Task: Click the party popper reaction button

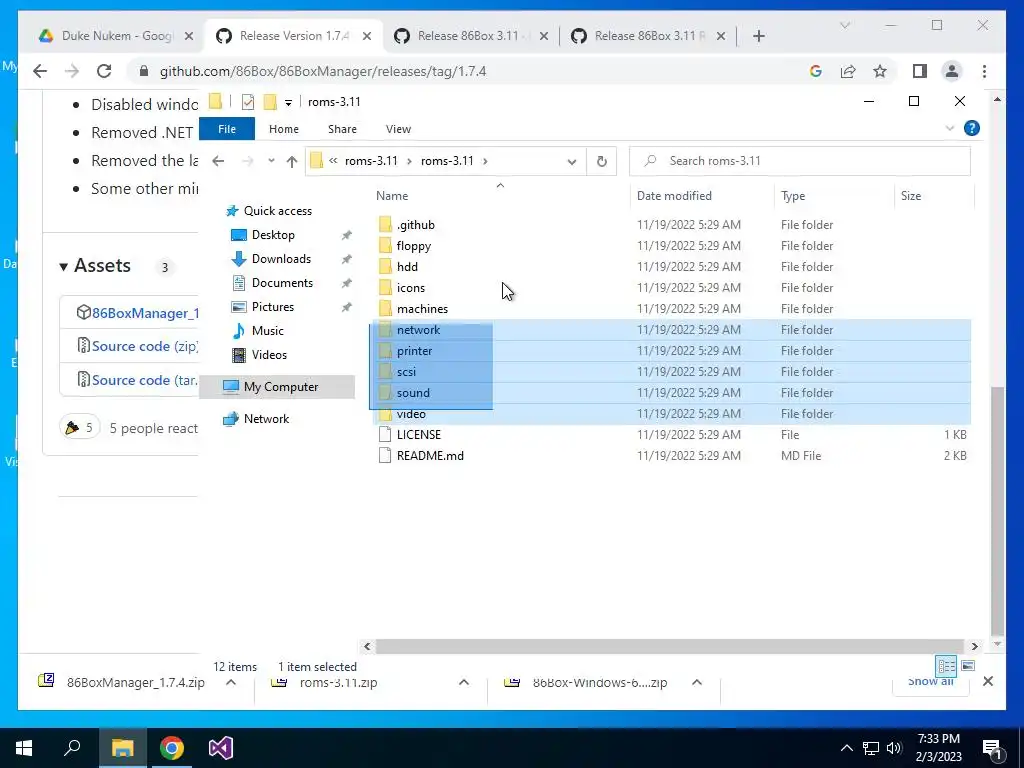Action: point(80,428)
